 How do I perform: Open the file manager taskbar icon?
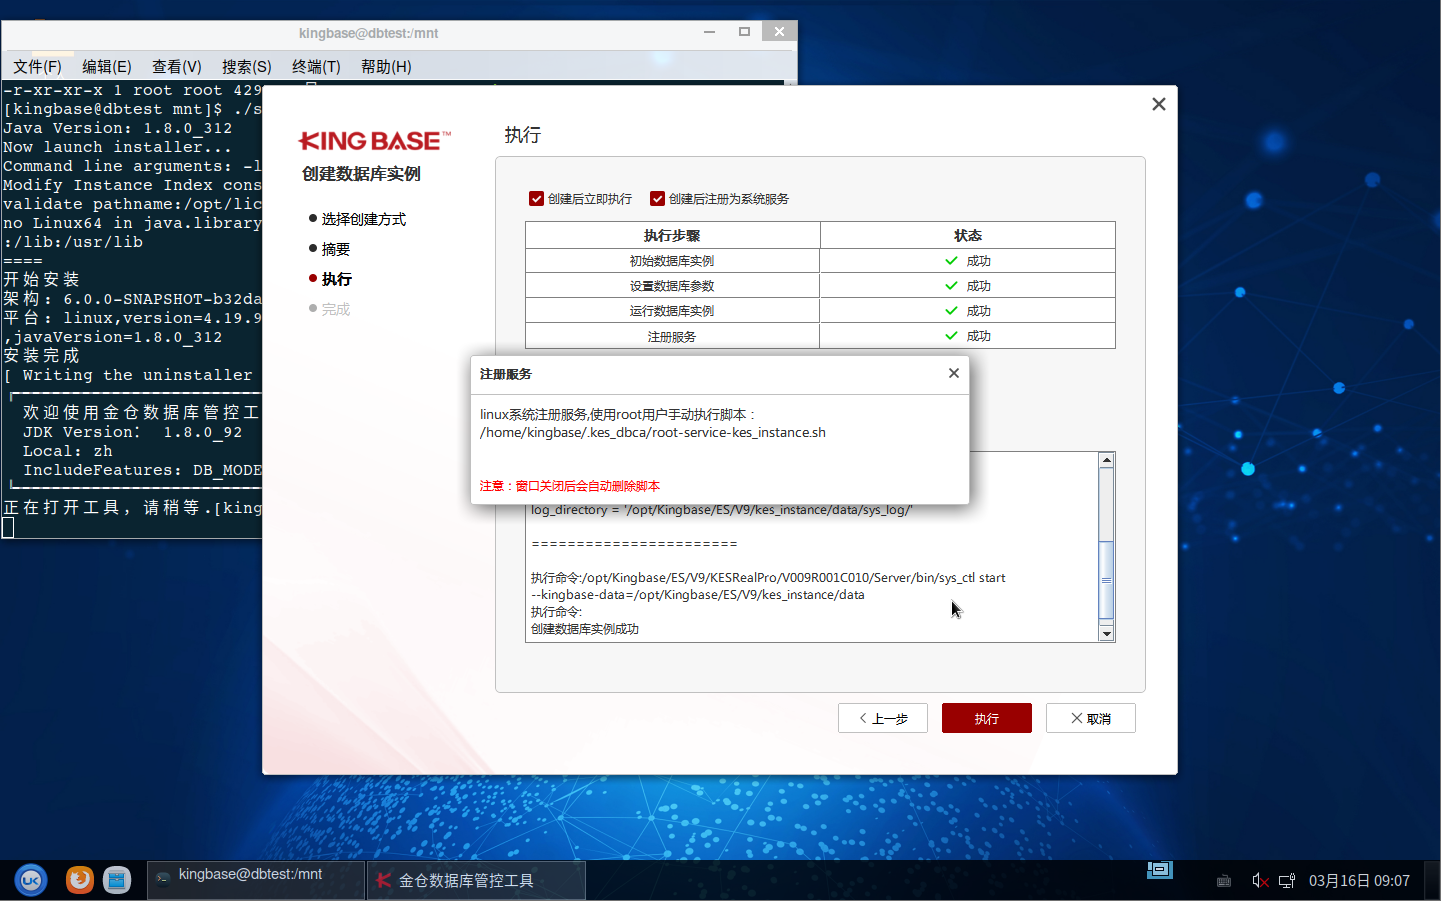[117, 880]
